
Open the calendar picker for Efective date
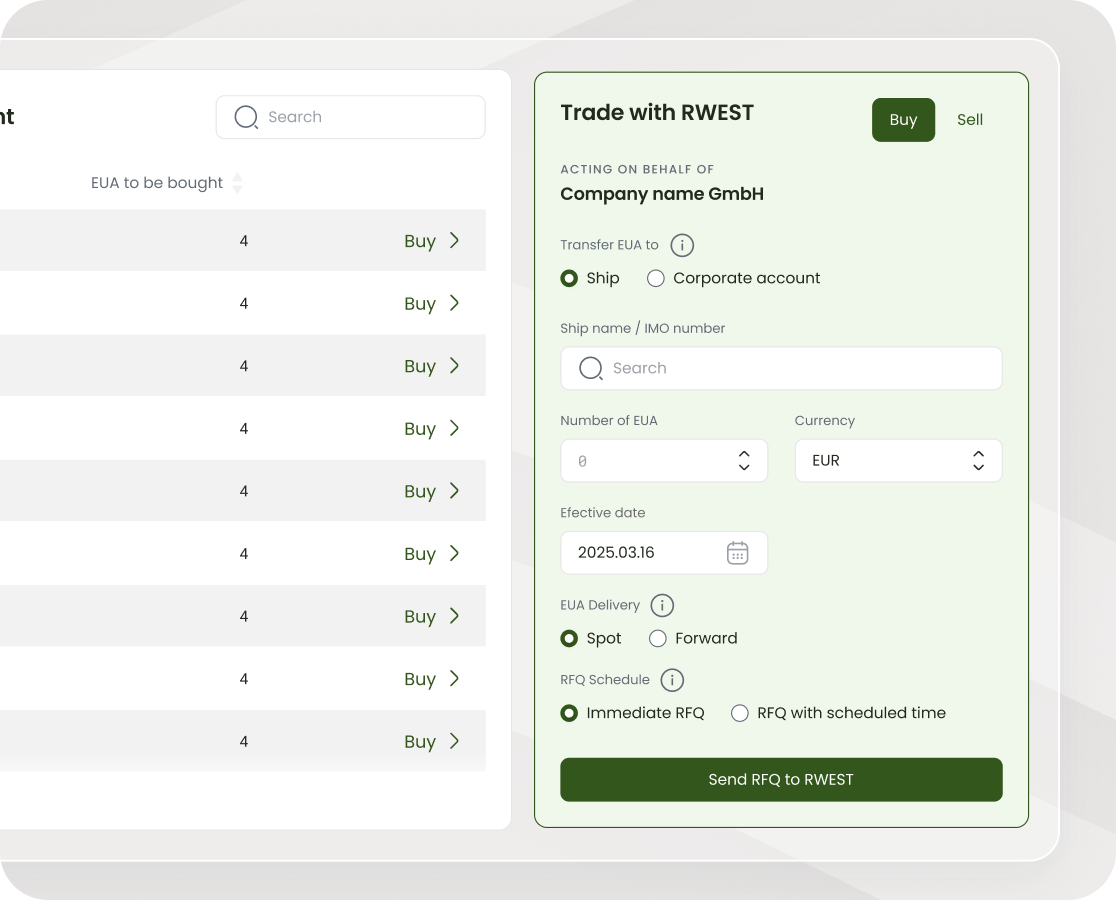[x=737, y=553]
